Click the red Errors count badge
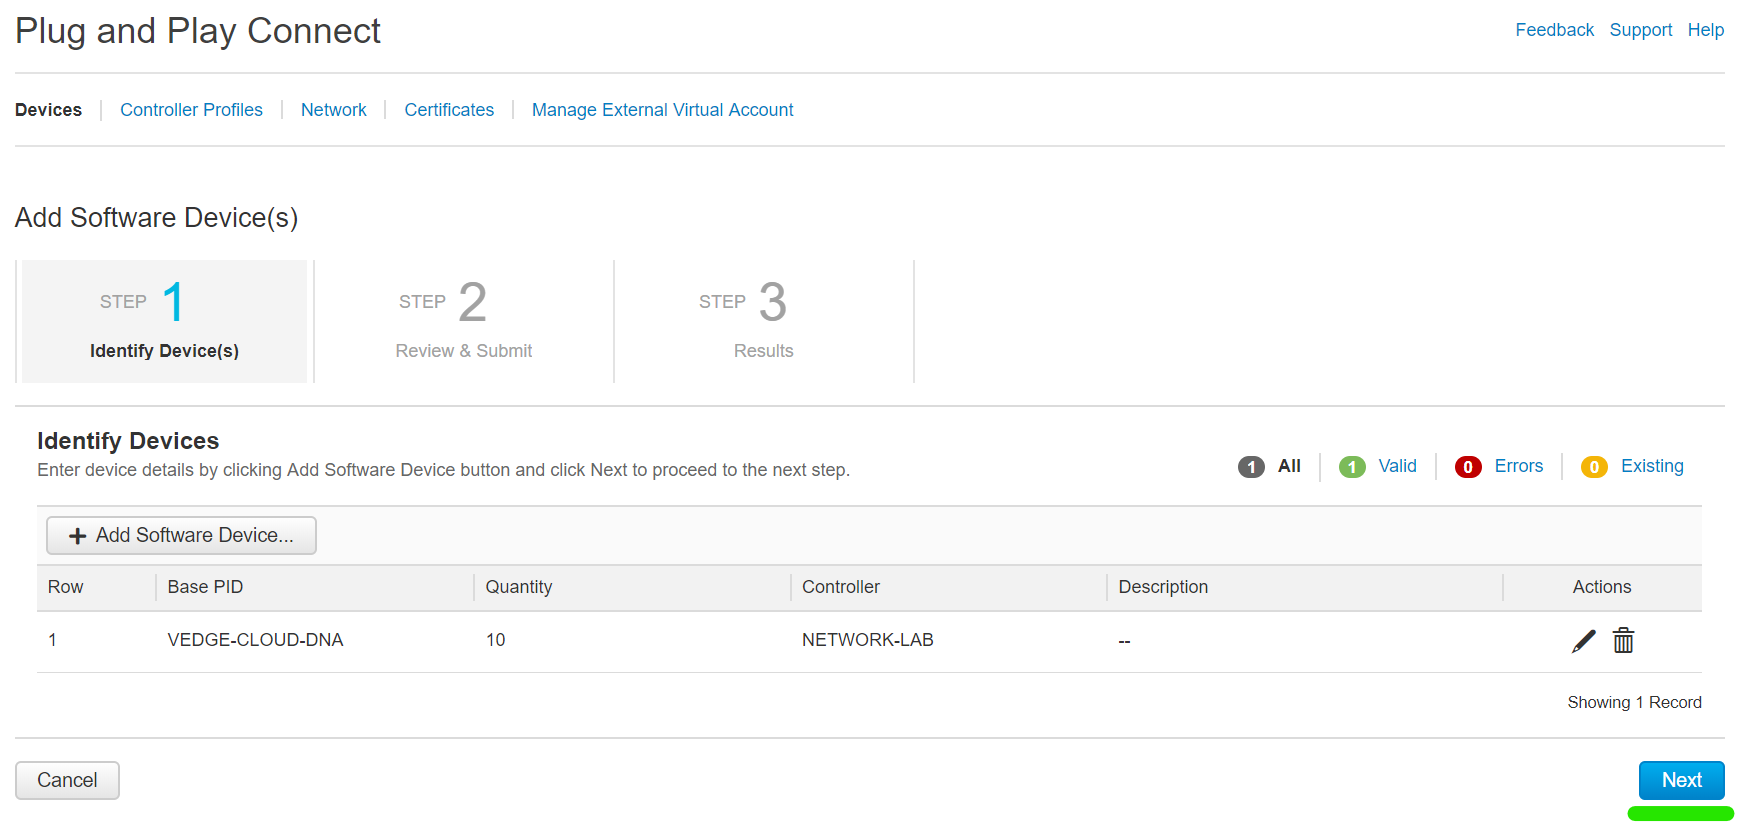This screenshot has width=1747, height=829. pos(1468,467)
